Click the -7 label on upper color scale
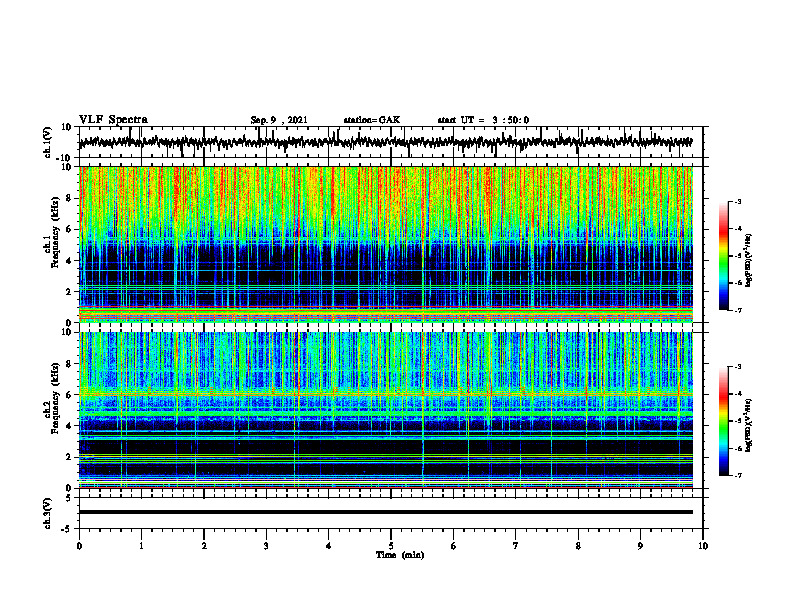The image size is (792, 612). pyautogui.click(x=737, y=310)
